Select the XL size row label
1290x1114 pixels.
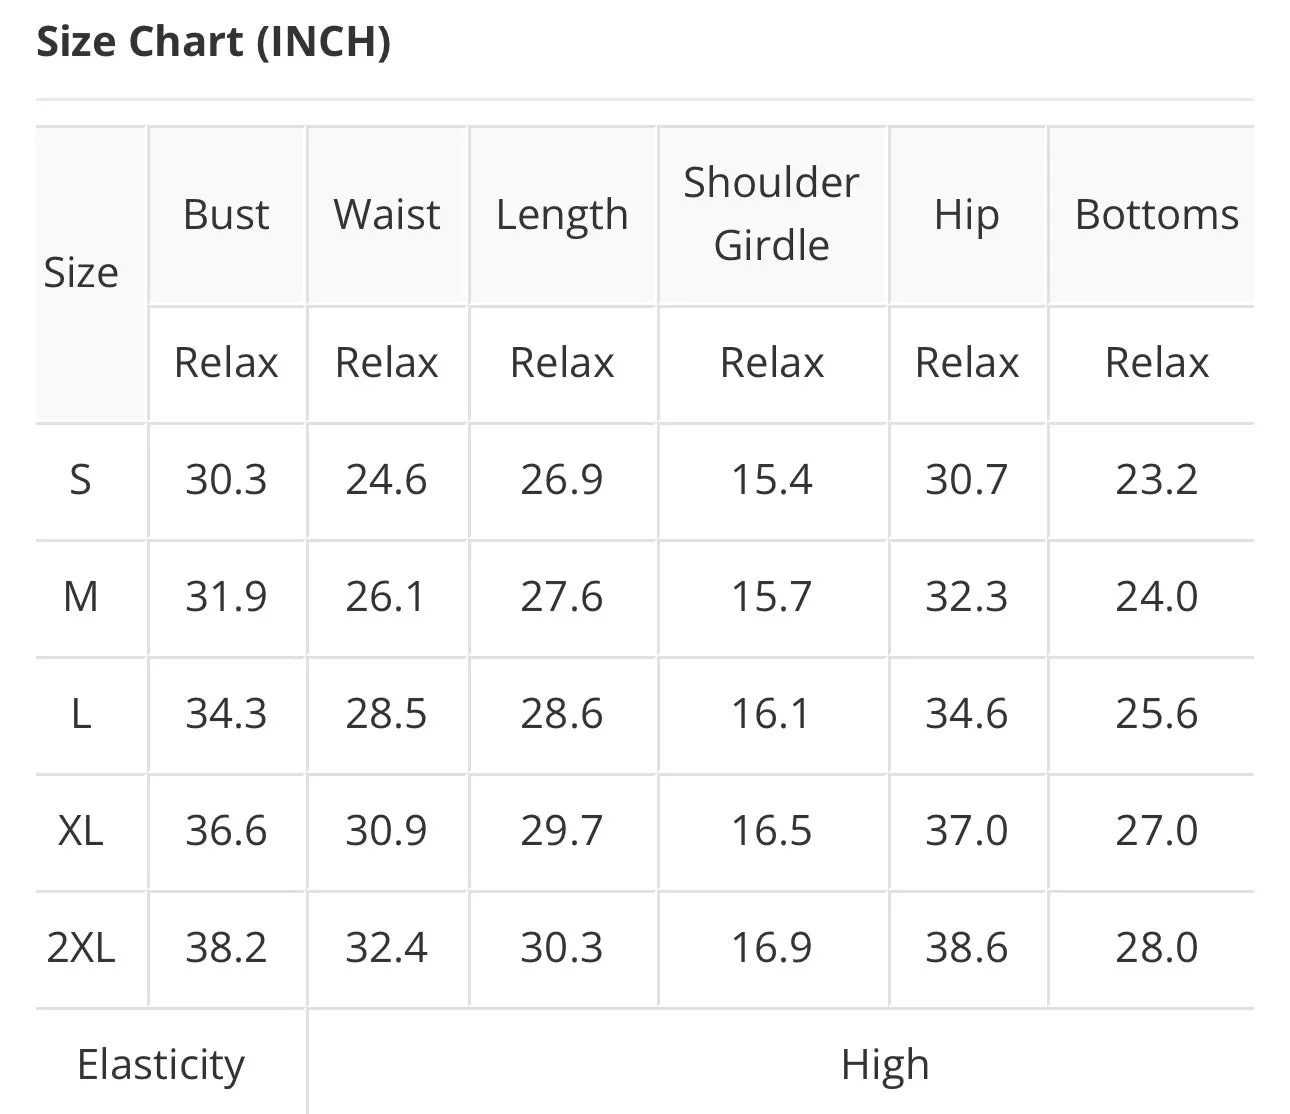tap(81, 831)
